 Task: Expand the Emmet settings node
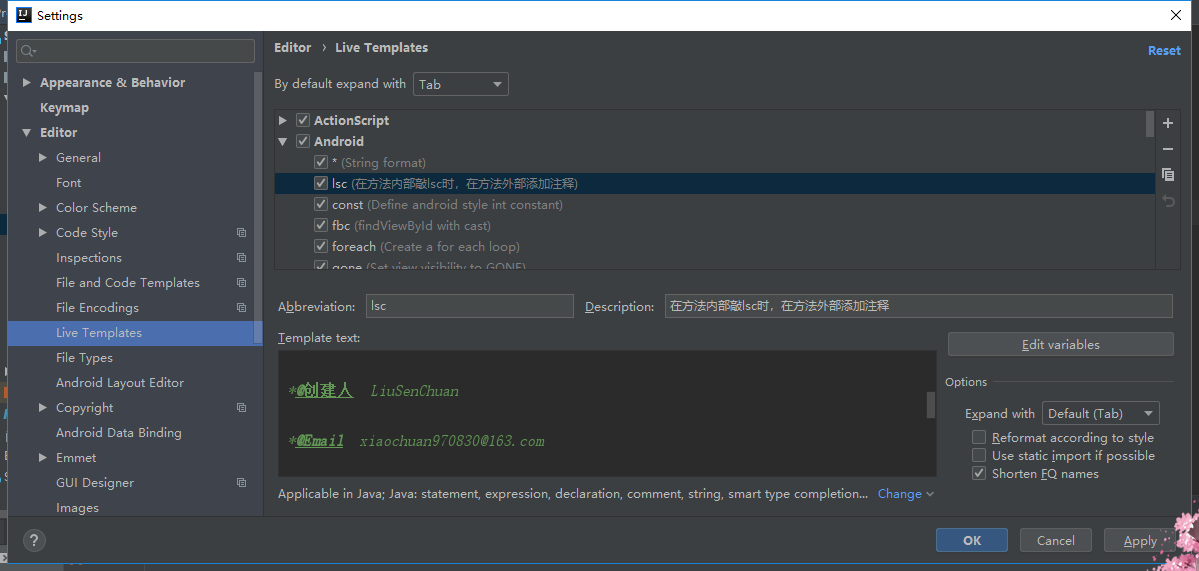click(x=43, y=457)
